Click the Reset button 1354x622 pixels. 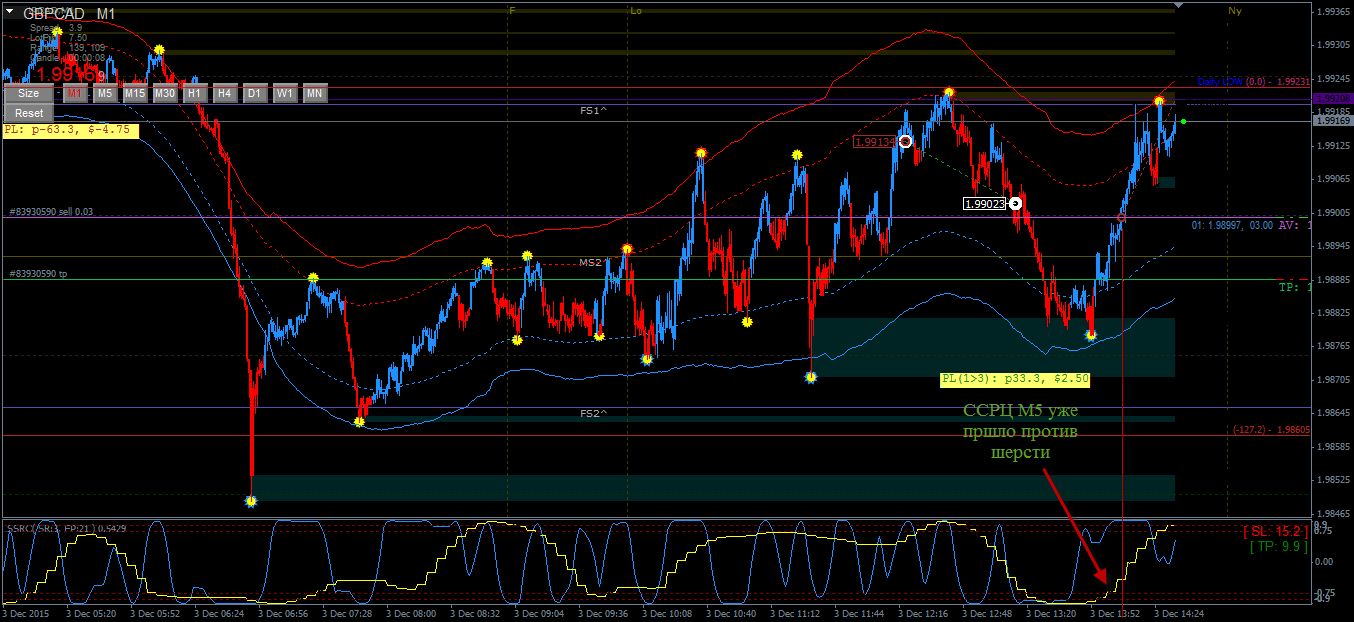click(29, 113)
